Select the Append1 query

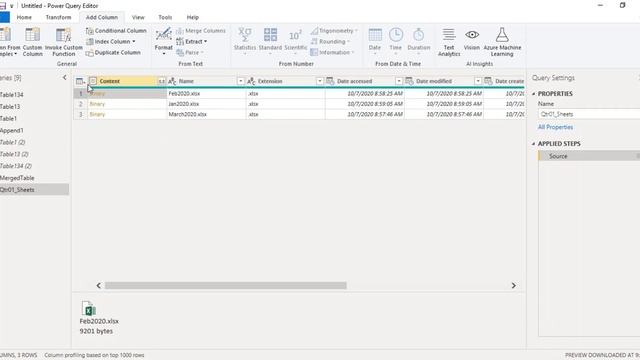(x=34, y=131)
